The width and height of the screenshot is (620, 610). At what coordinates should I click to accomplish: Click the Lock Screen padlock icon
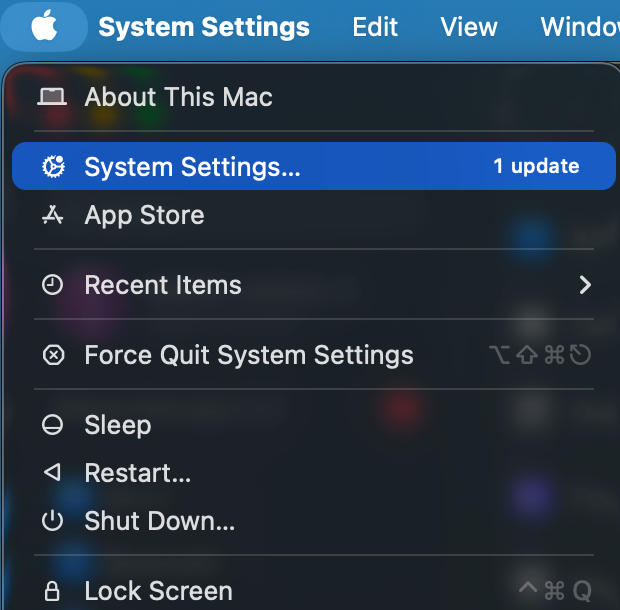(x=52, y=591)
